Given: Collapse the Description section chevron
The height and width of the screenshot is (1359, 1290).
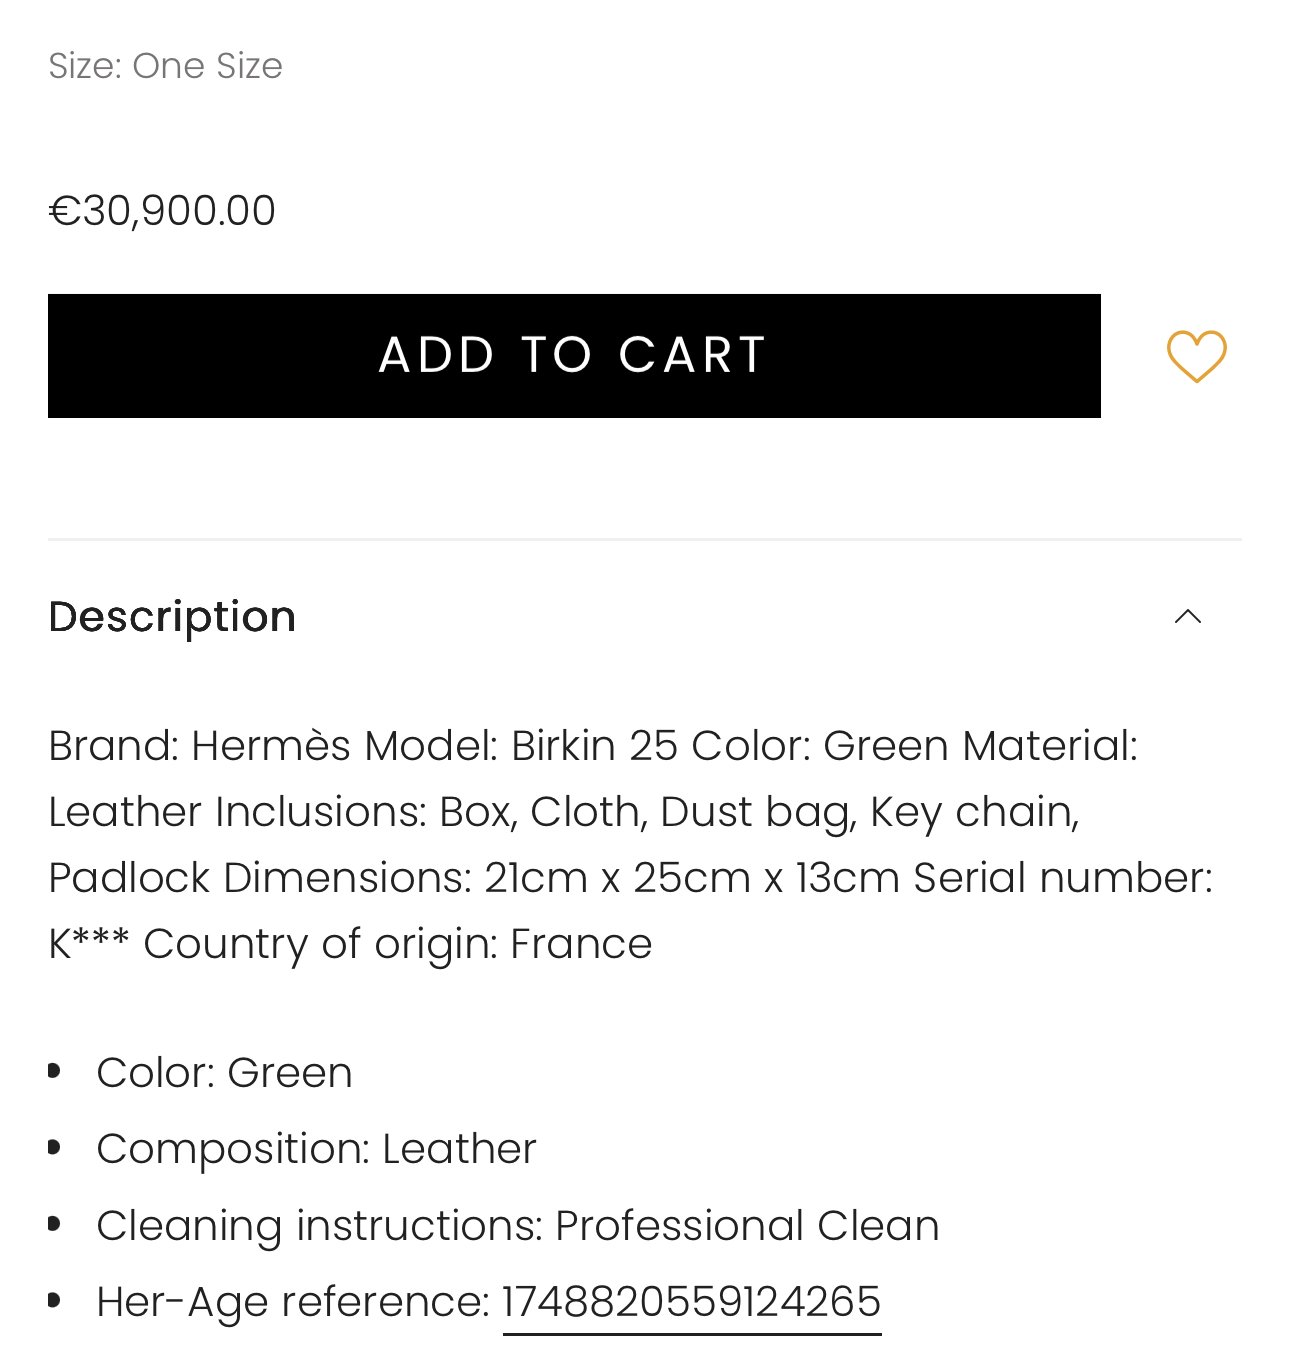Looking at the screenshot, I should click(x=1188, y=616).
